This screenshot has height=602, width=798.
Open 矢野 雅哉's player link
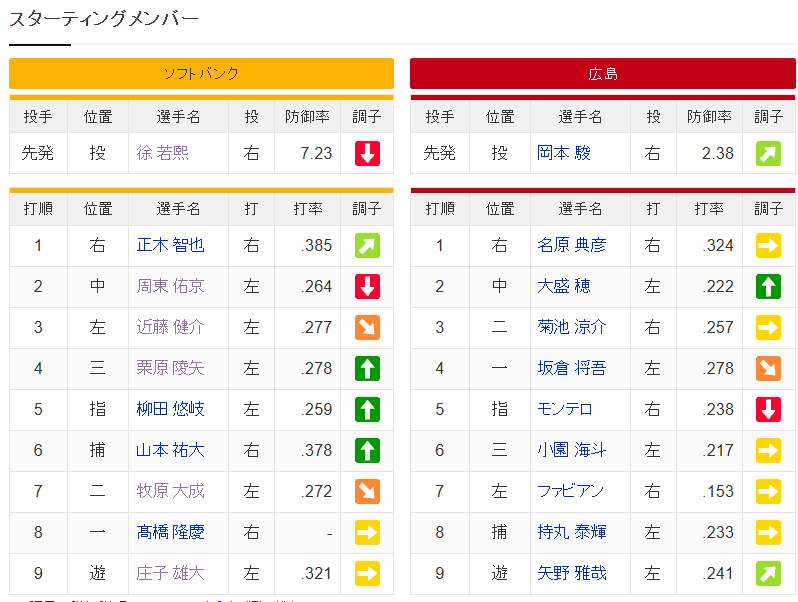572,574
